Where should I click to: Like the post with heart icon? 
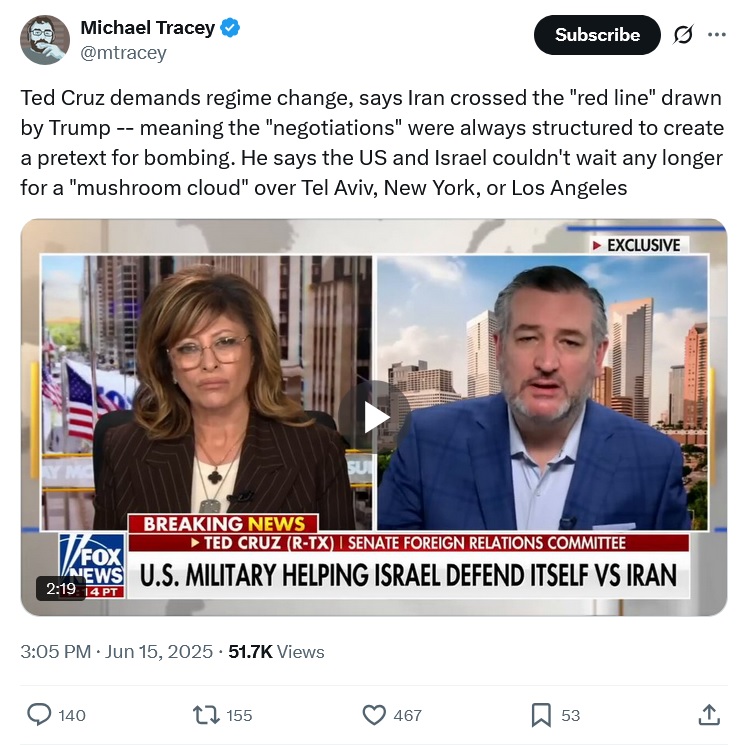[x=374, y=715]
